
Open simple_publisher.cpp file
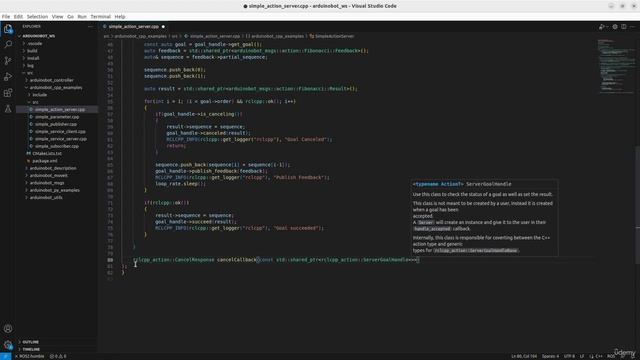coord(57,124)
